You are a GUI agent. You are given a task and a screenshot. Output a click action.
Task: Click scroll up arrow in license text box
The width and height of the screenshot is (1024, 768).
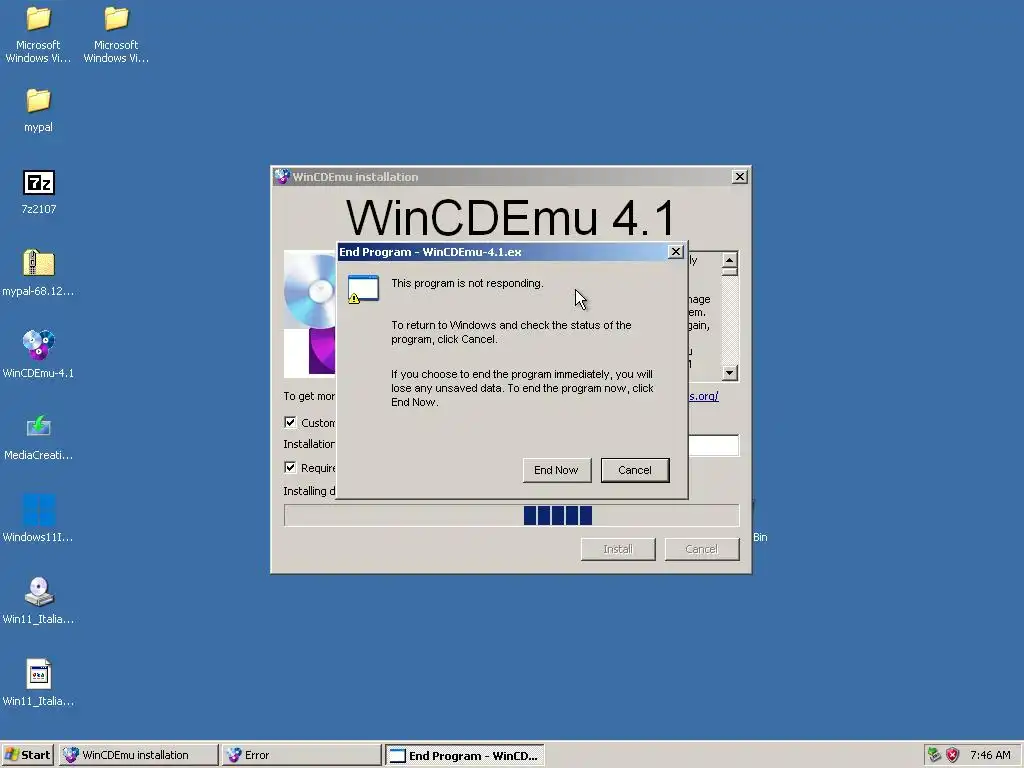tap(729, 260)
